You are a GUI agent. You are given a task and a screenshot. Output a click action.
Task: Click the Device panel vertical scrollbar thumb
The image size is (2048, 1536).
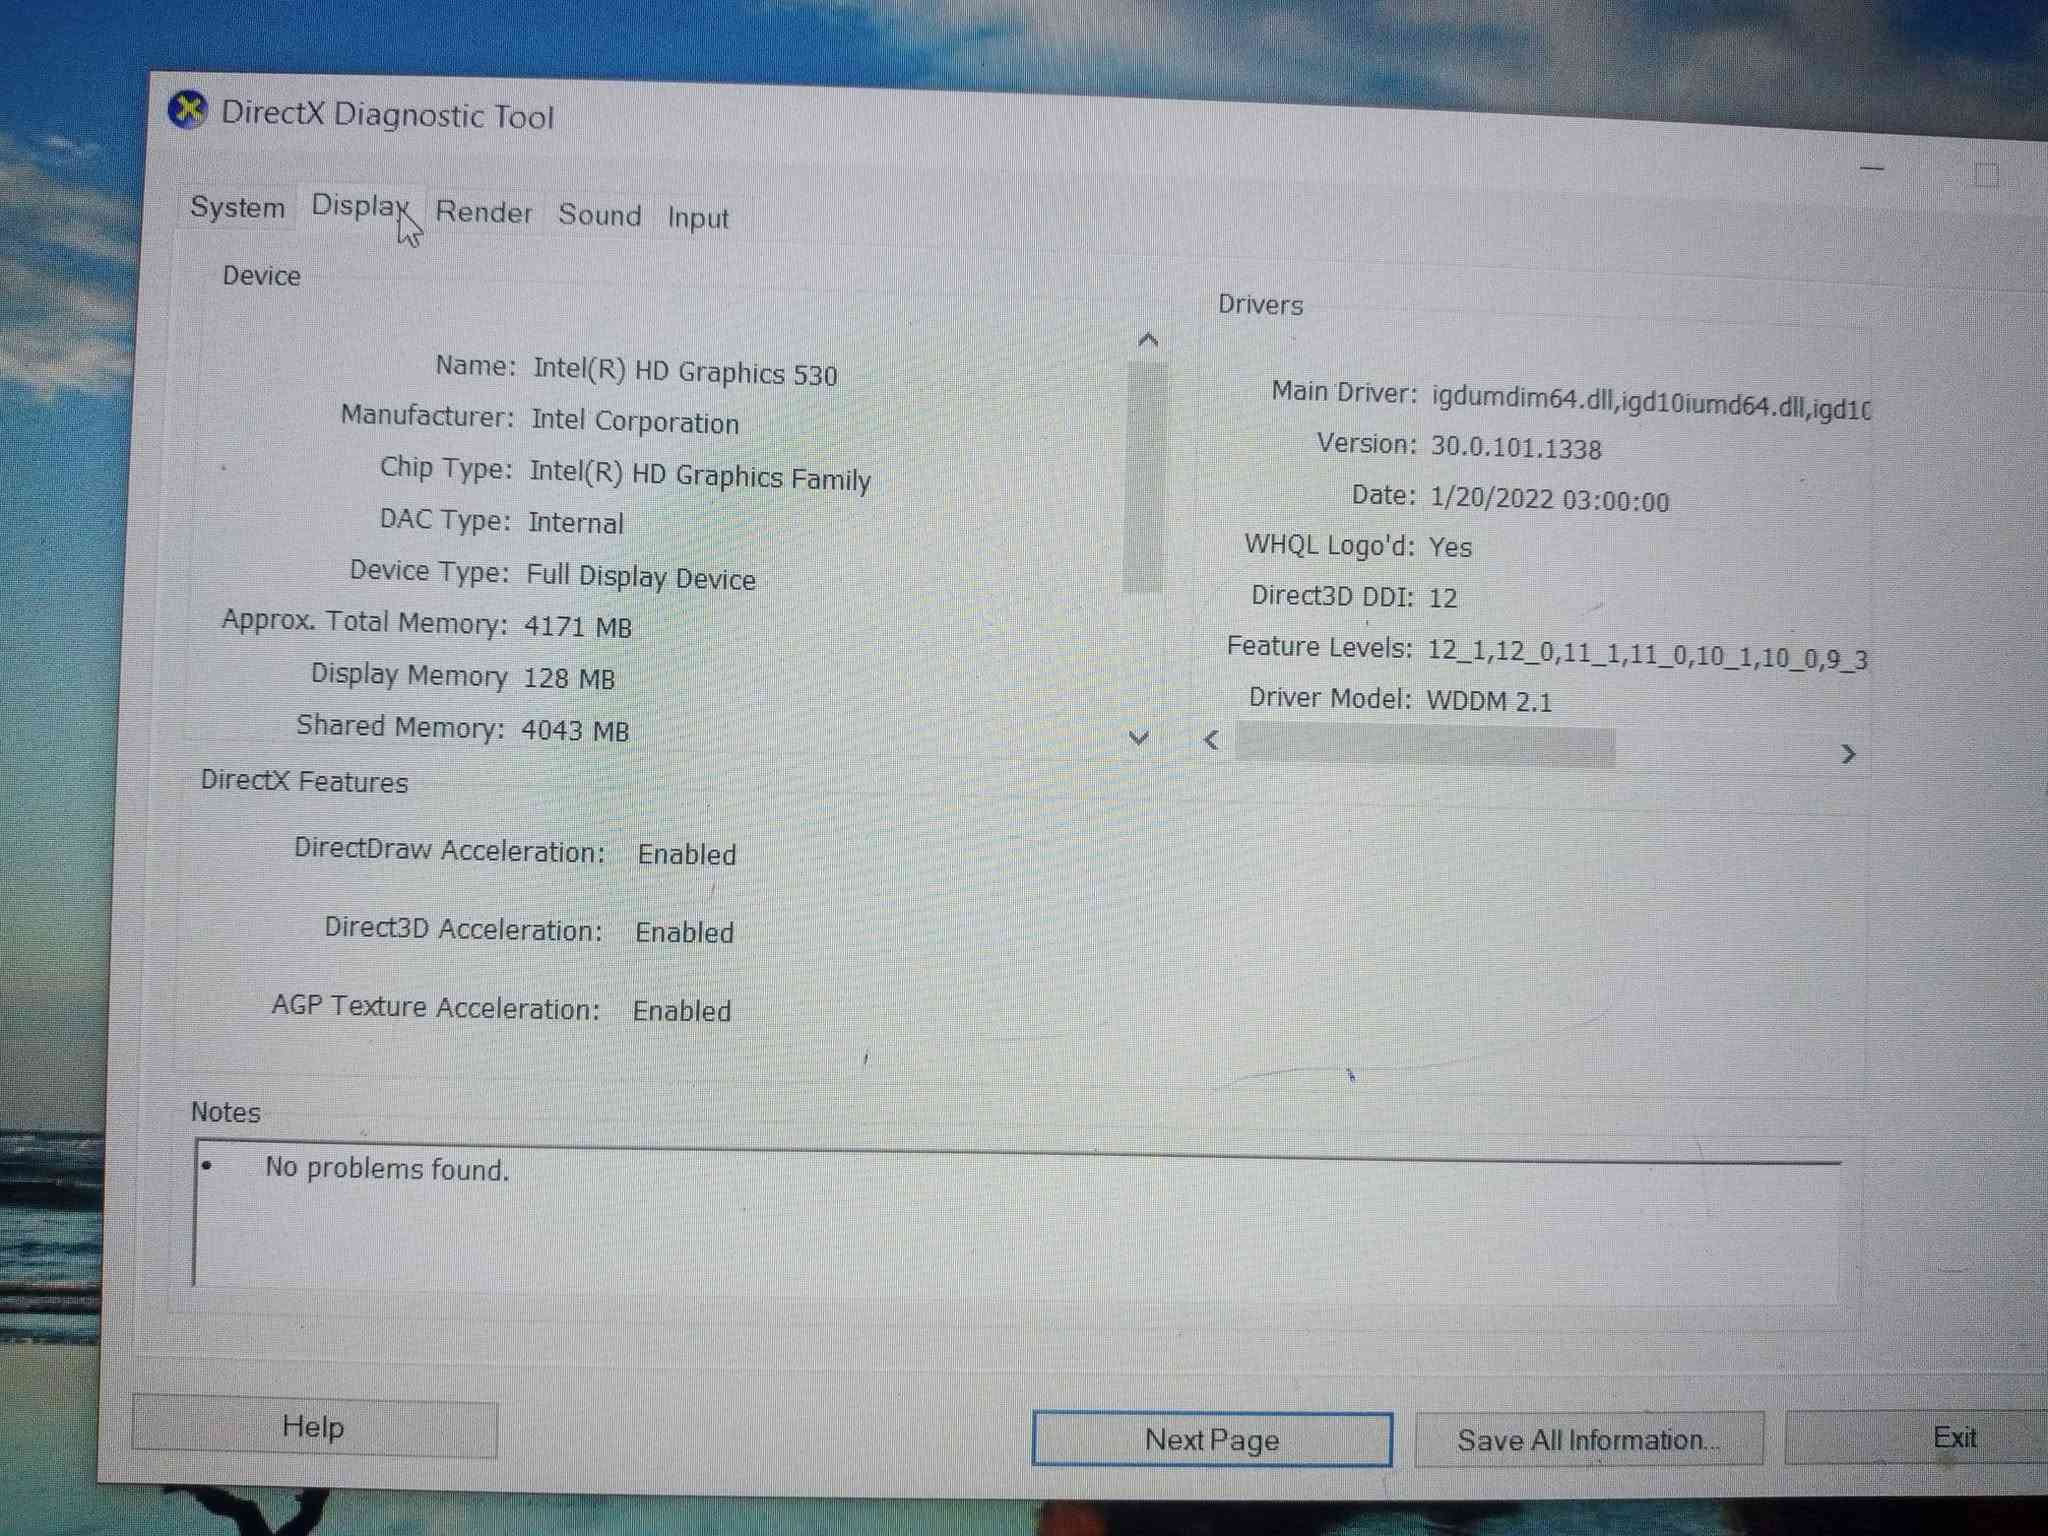pyautogui.click(x=1144, y=477)
